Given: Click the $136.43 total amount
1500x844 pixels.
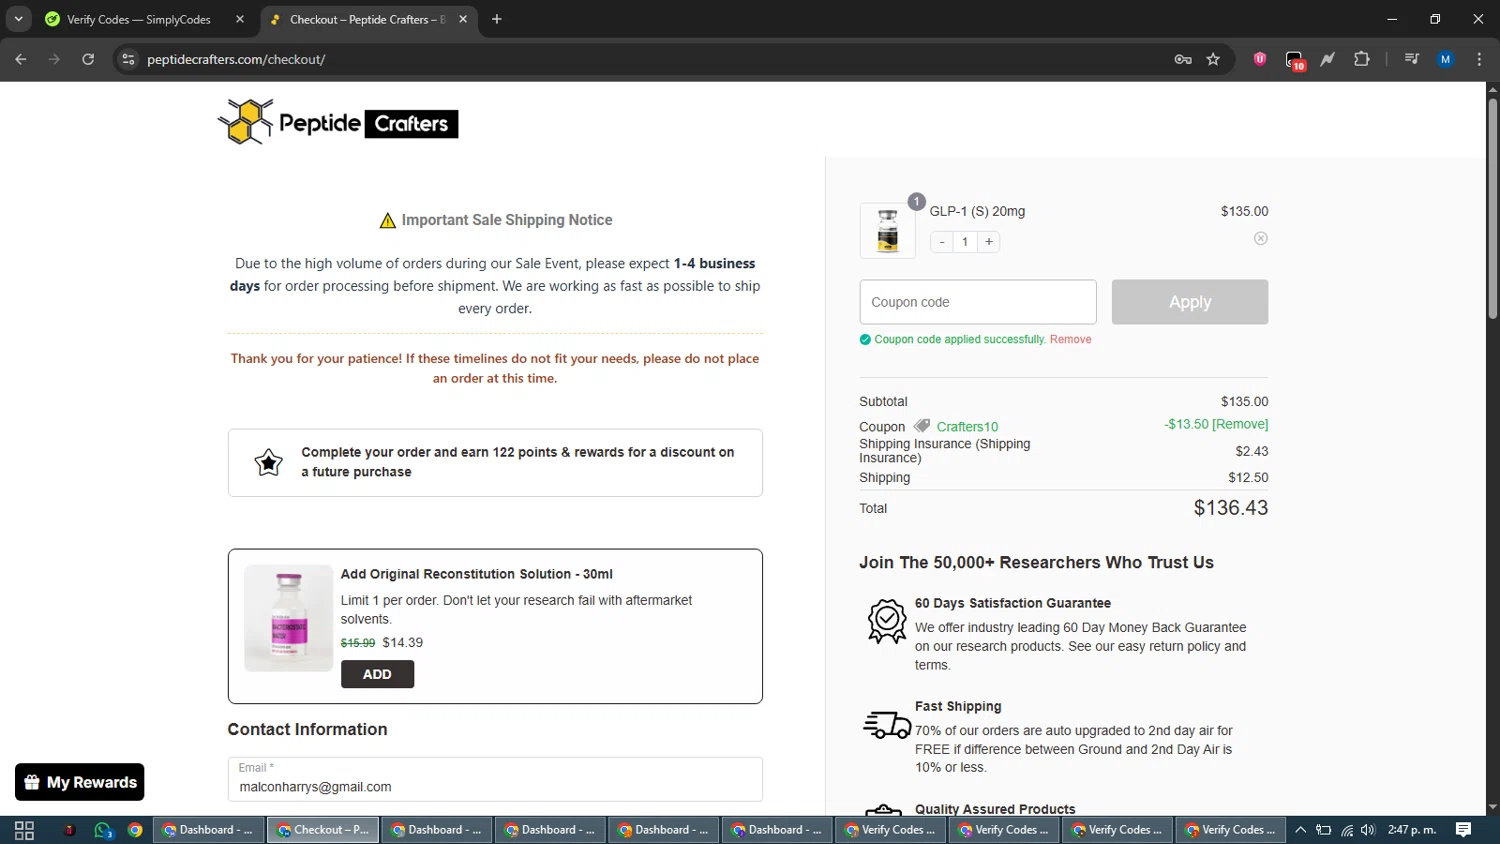Looking at the screenshot, I should 1231,508.
